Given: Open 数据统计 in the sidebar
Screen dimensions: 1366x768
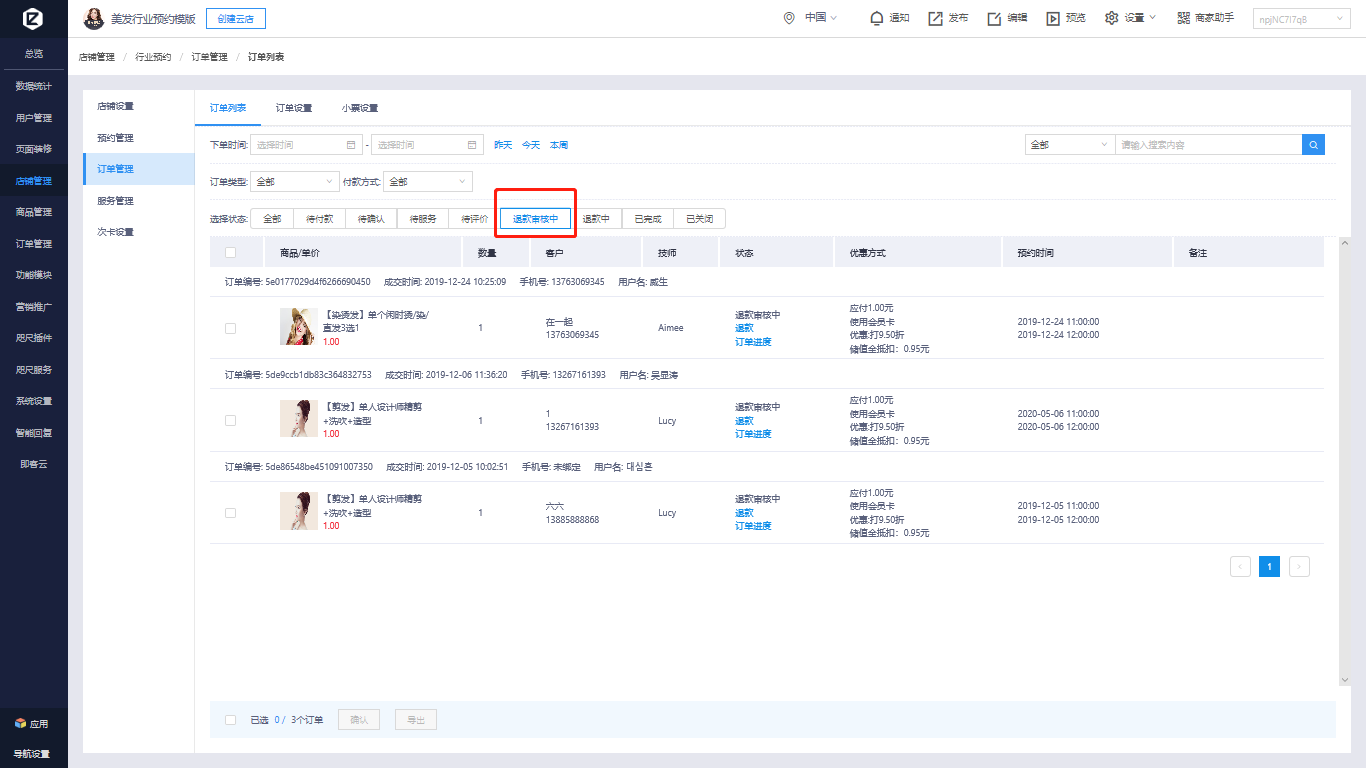Looking at the screenshot, I should pyautogui.click(x=34, y=86).
